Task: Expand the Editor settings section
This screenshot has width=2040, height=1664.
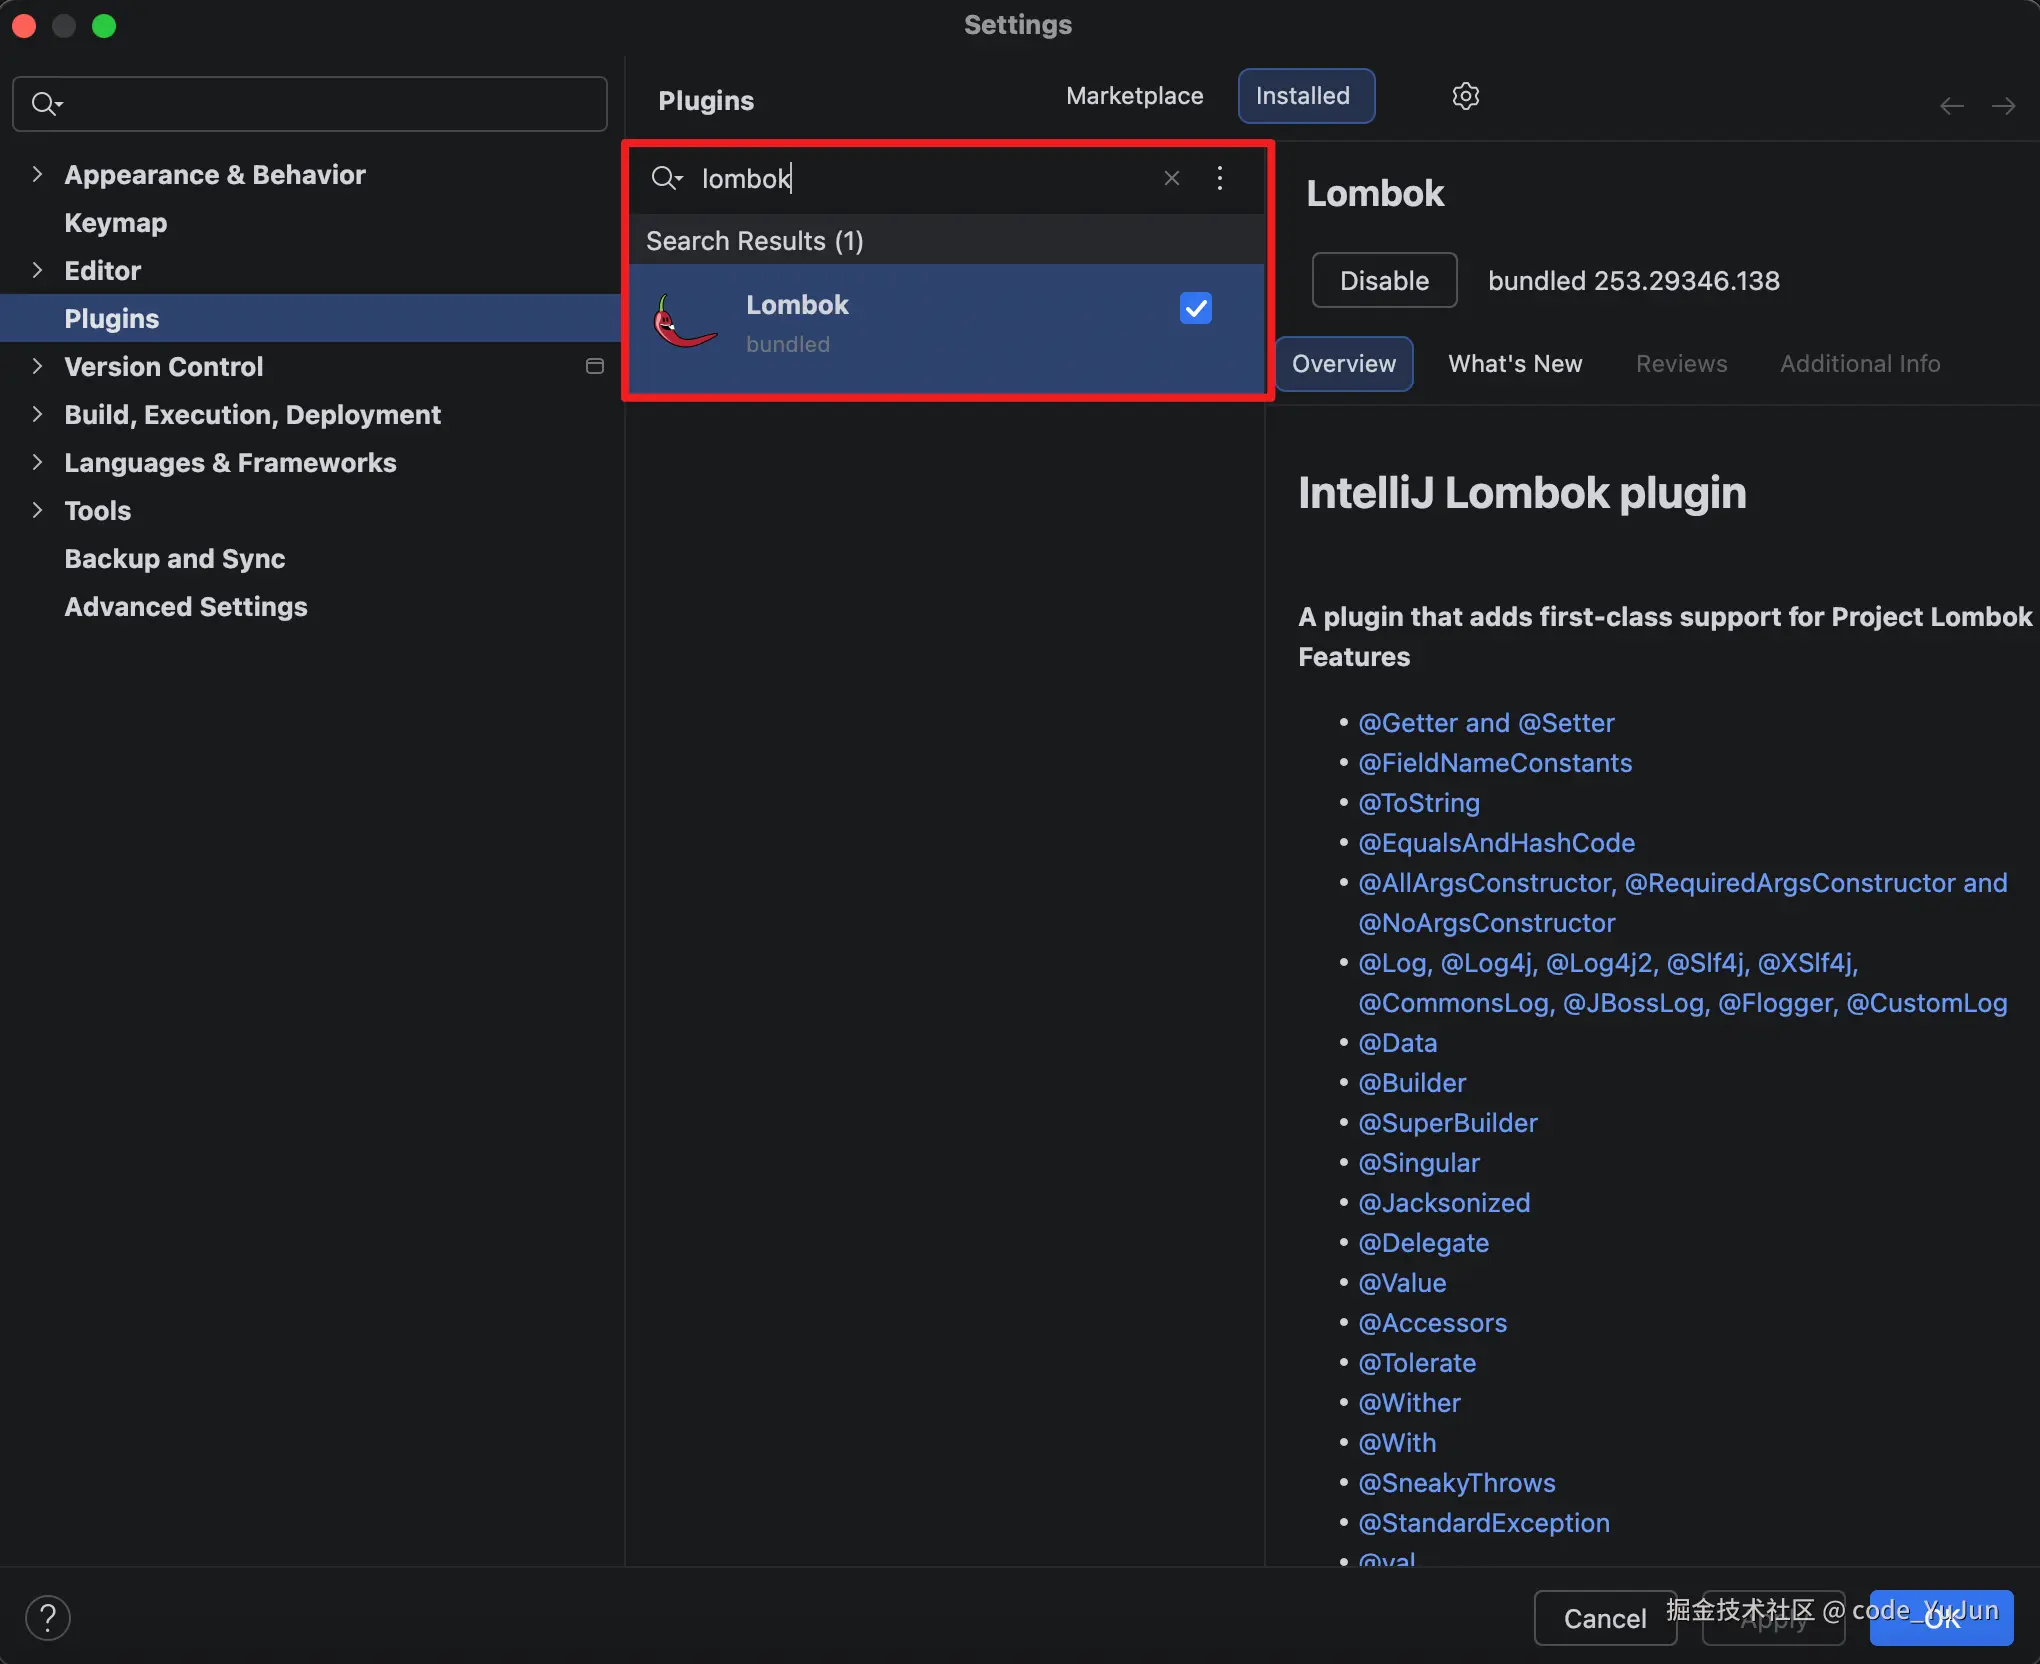Action: coord(37,270)
